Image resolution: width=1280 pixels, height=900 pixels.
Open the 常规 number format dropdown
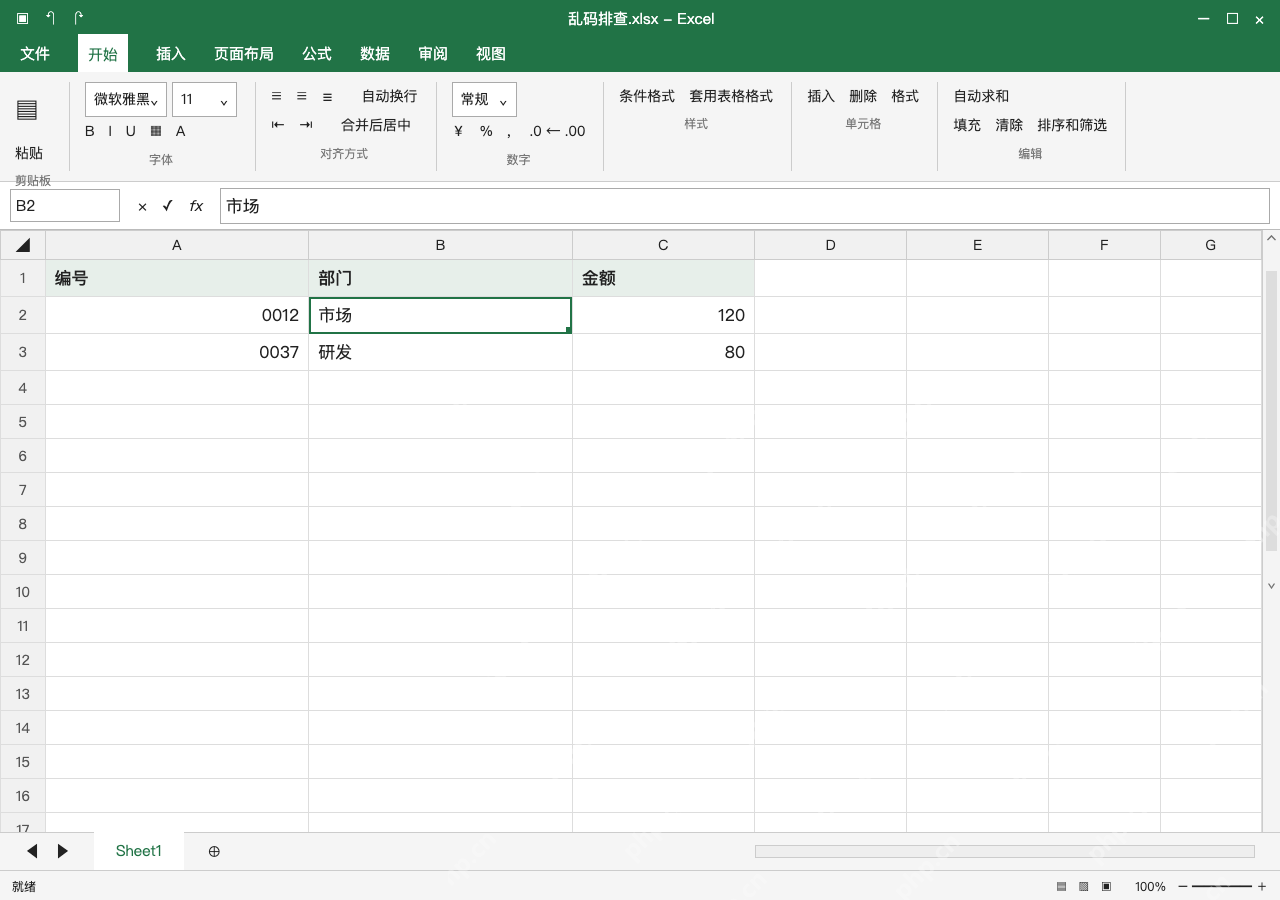click(x=484, y=99)
